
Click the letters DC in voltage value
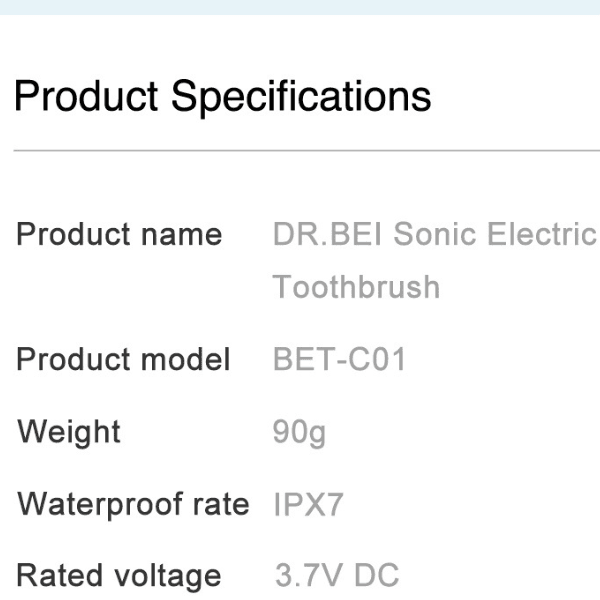pyautogui.click(x=376, y=576)
